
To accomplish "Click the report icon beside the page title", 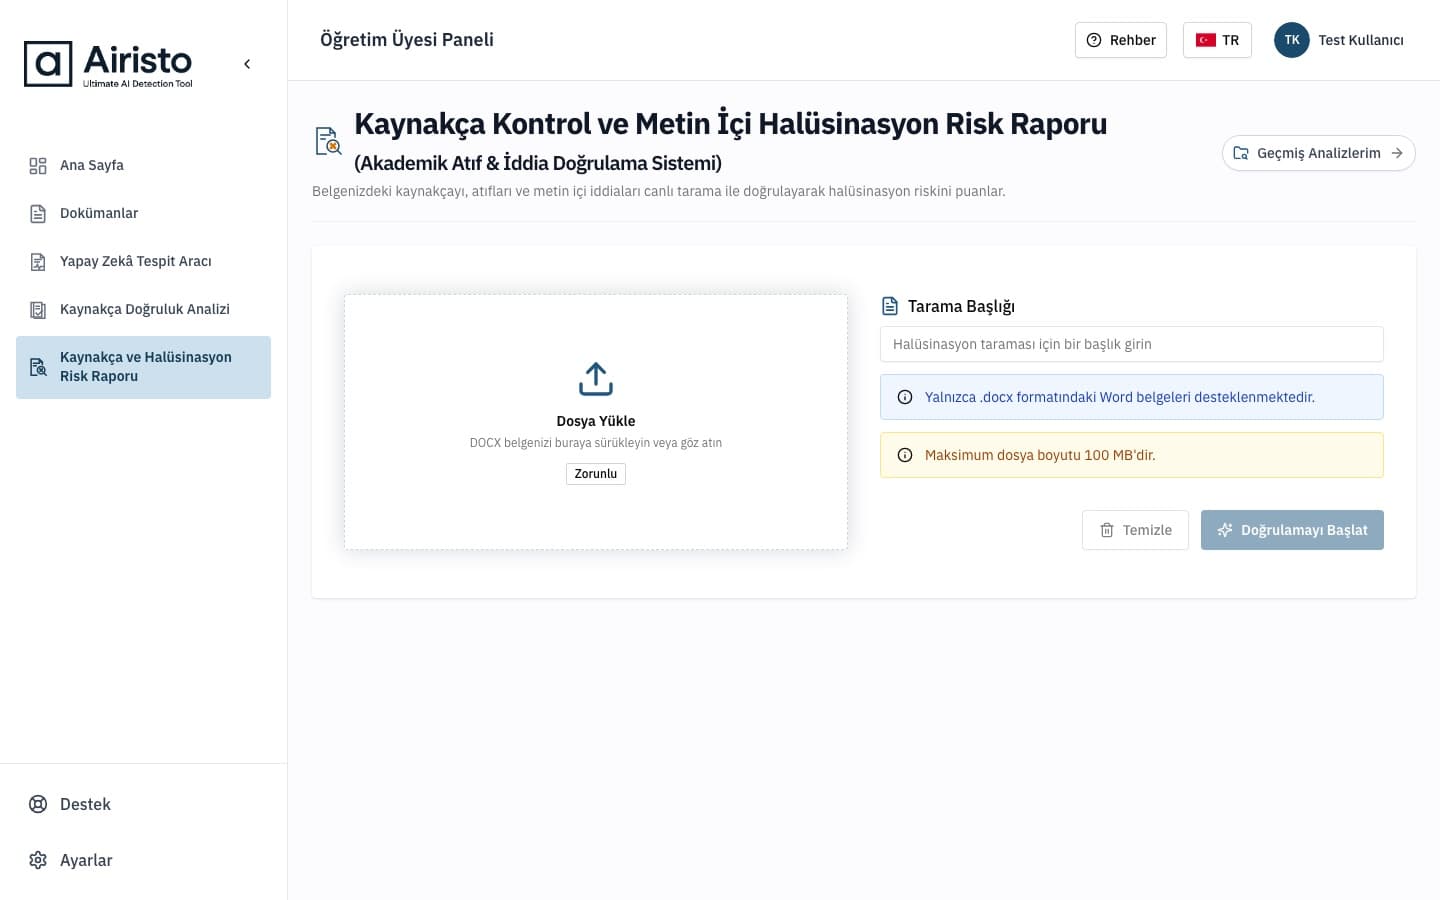I will [x=328, y=141].
